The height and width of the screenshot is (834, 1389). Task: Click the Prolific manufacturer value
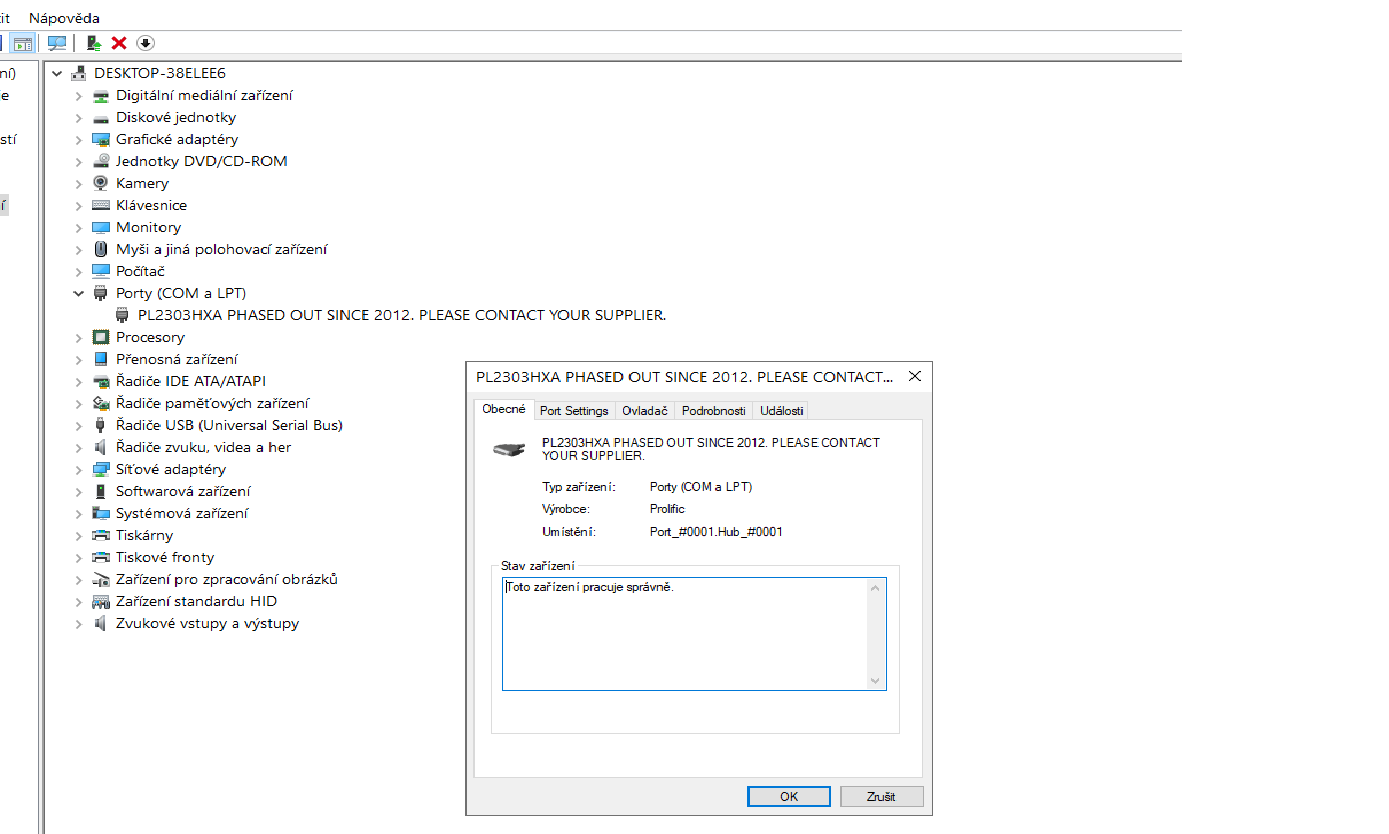coord(667,509)
